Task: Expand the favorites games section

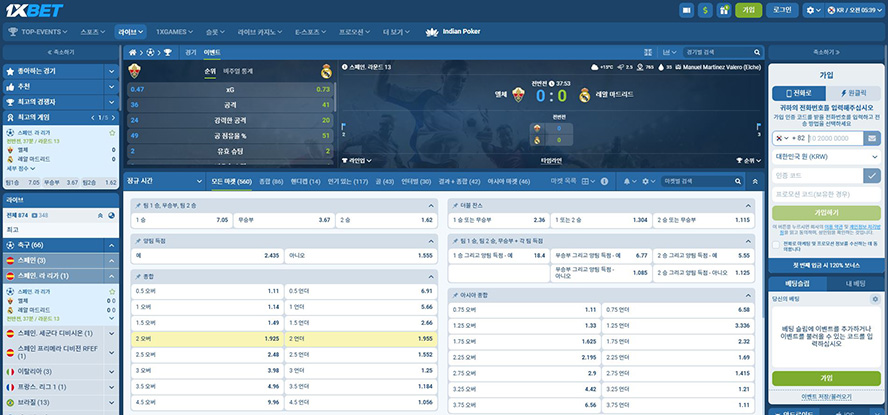Action: coord(112,71)
